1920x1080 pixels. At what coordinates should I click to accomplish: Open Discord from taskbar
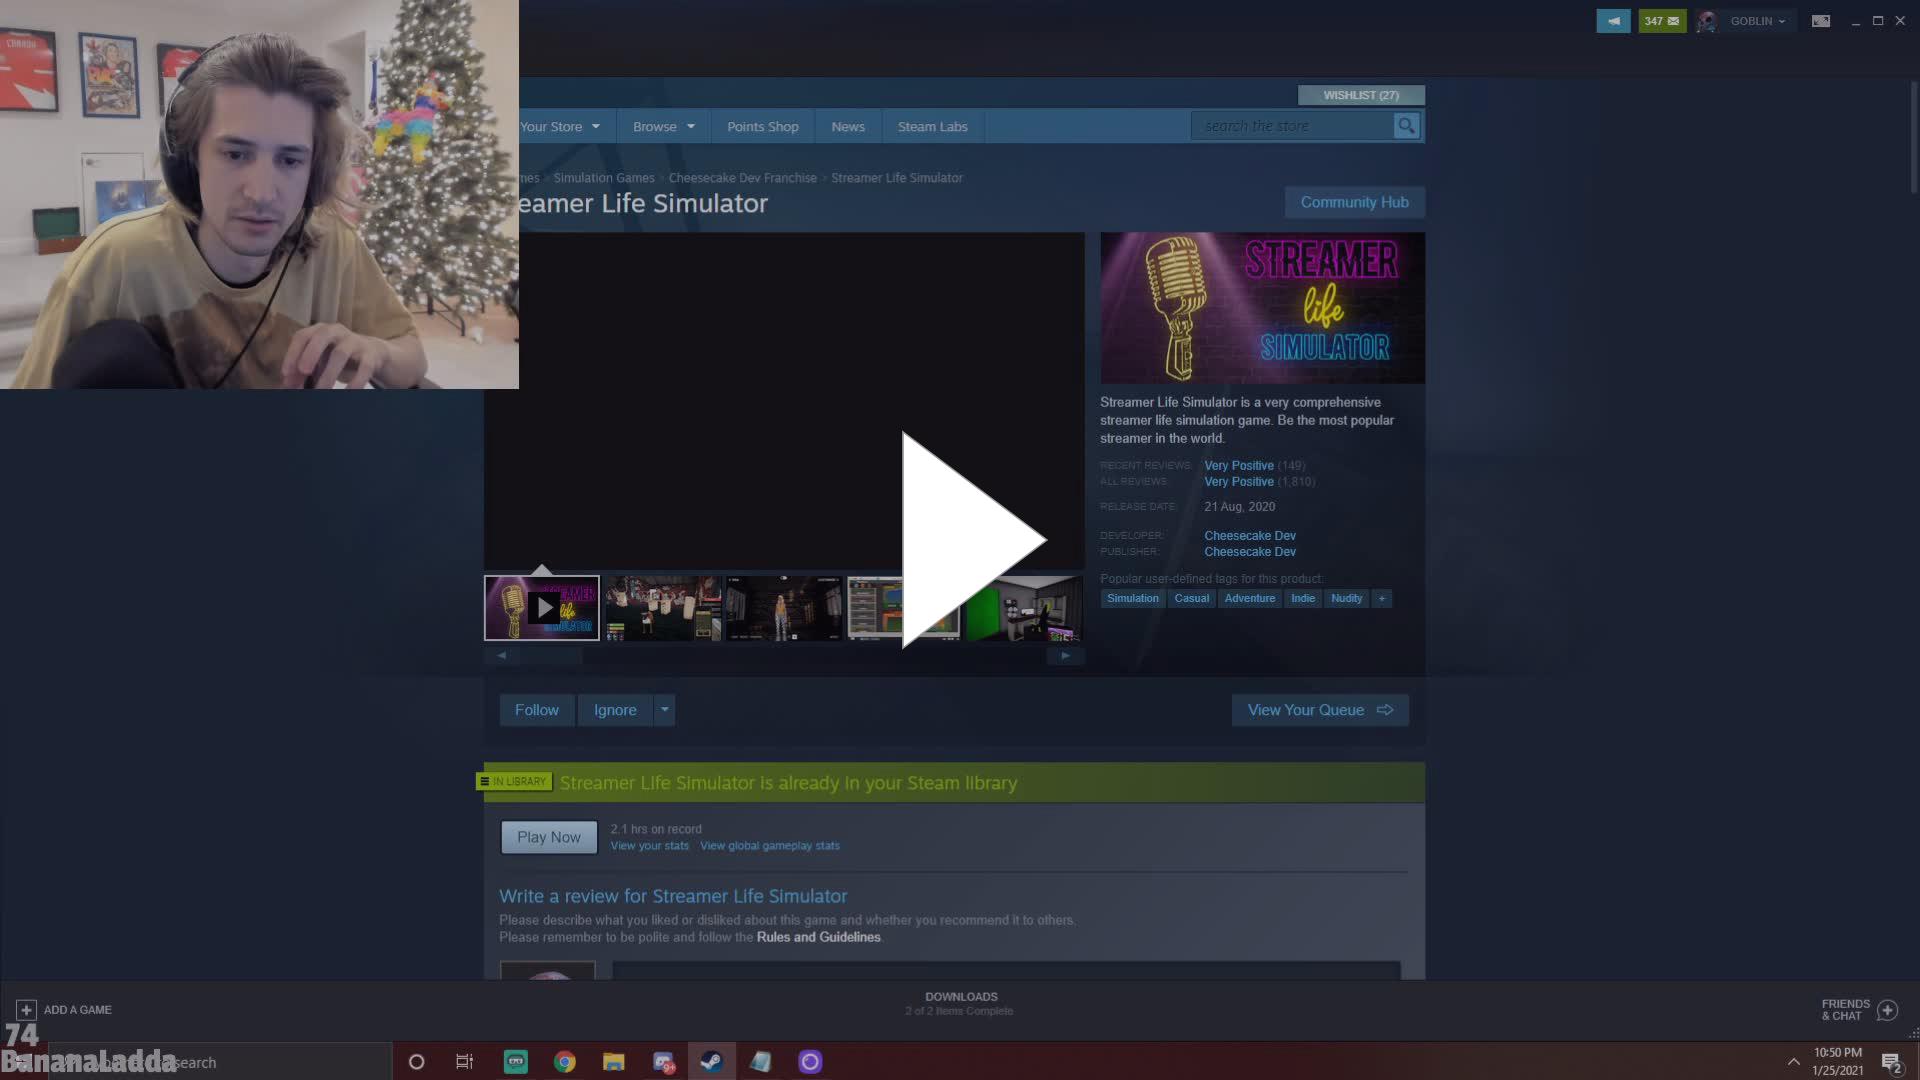click(663, 1062)
